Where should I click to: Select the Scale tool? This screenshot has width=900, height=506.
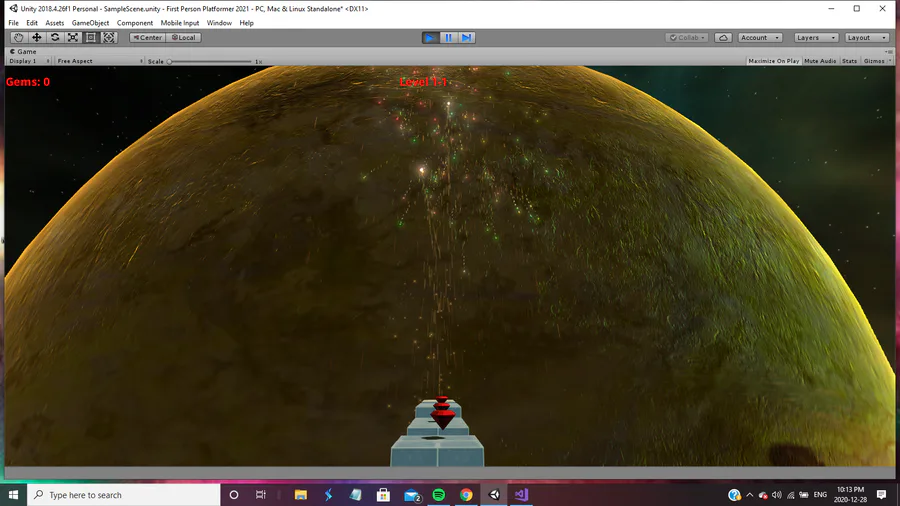point(73,37)
